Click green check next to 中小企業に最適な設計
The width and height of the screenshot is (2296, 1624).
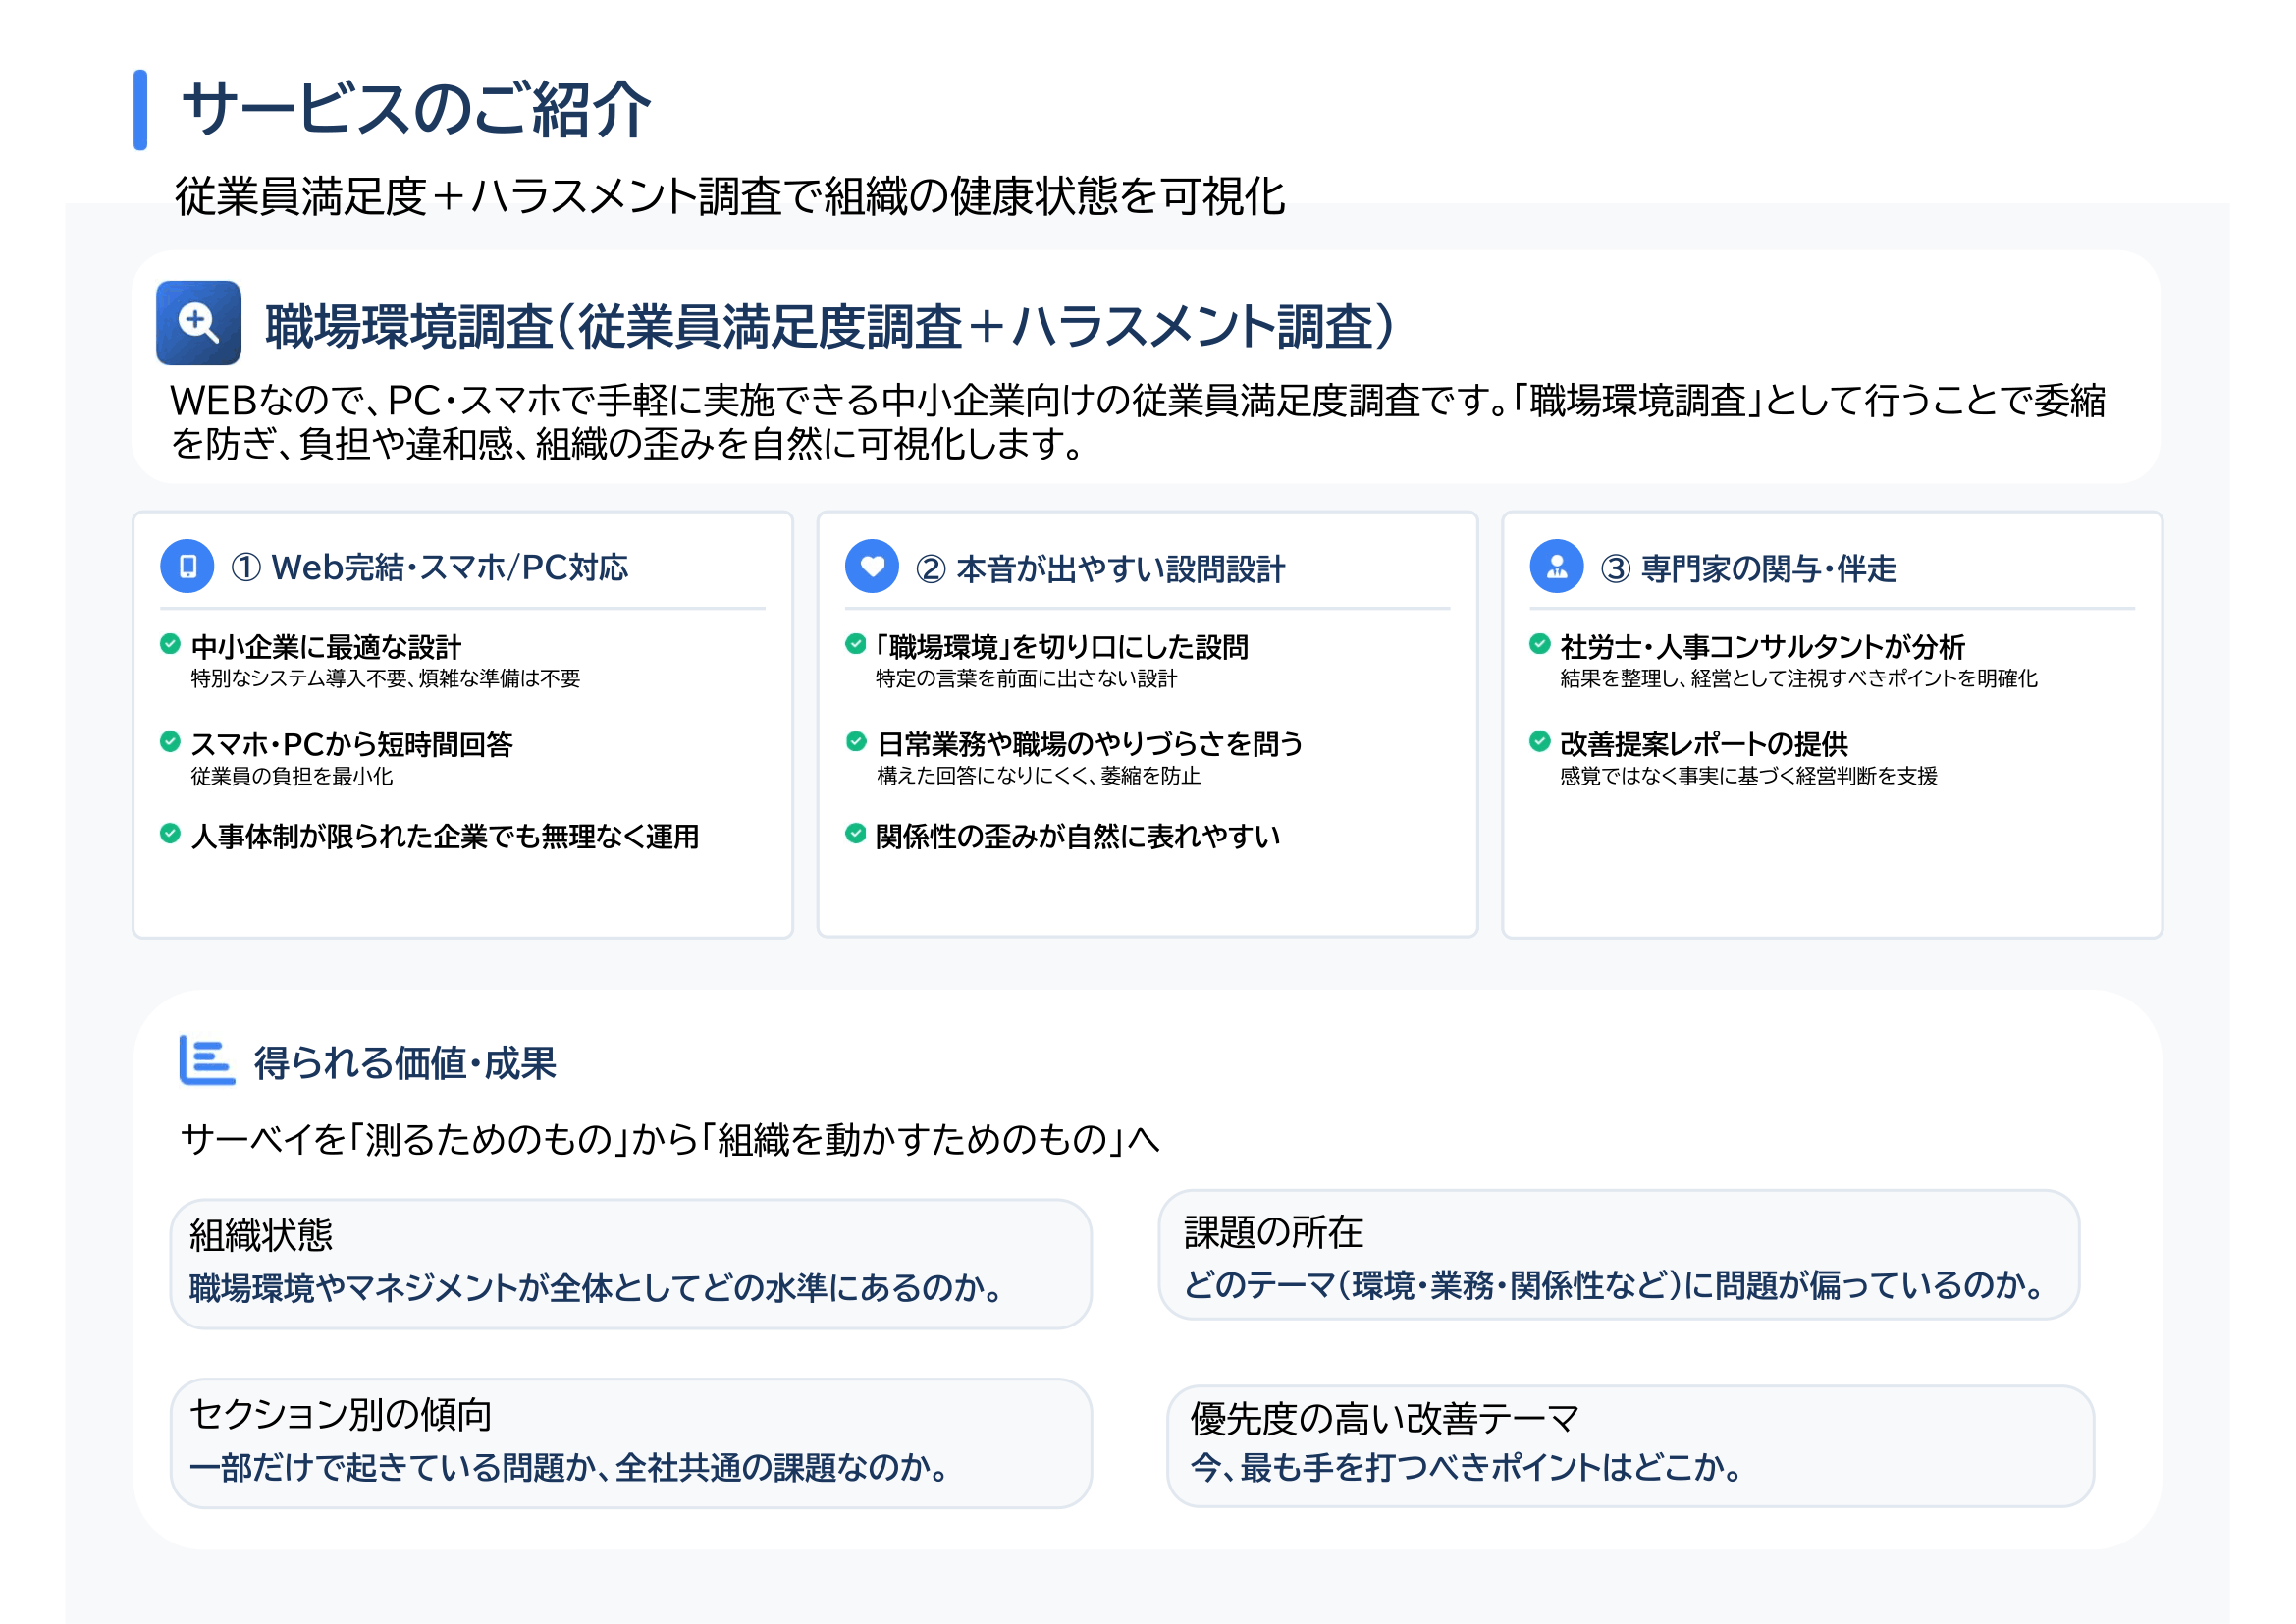click(170, 644)
